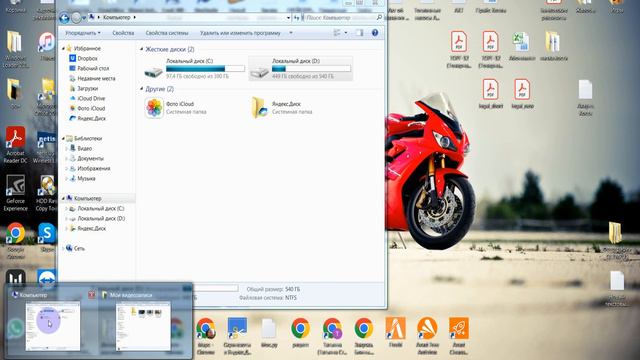Open Недавние места in favorites
The height and width of the screenshot is (360, 640).
pos(92,78)
